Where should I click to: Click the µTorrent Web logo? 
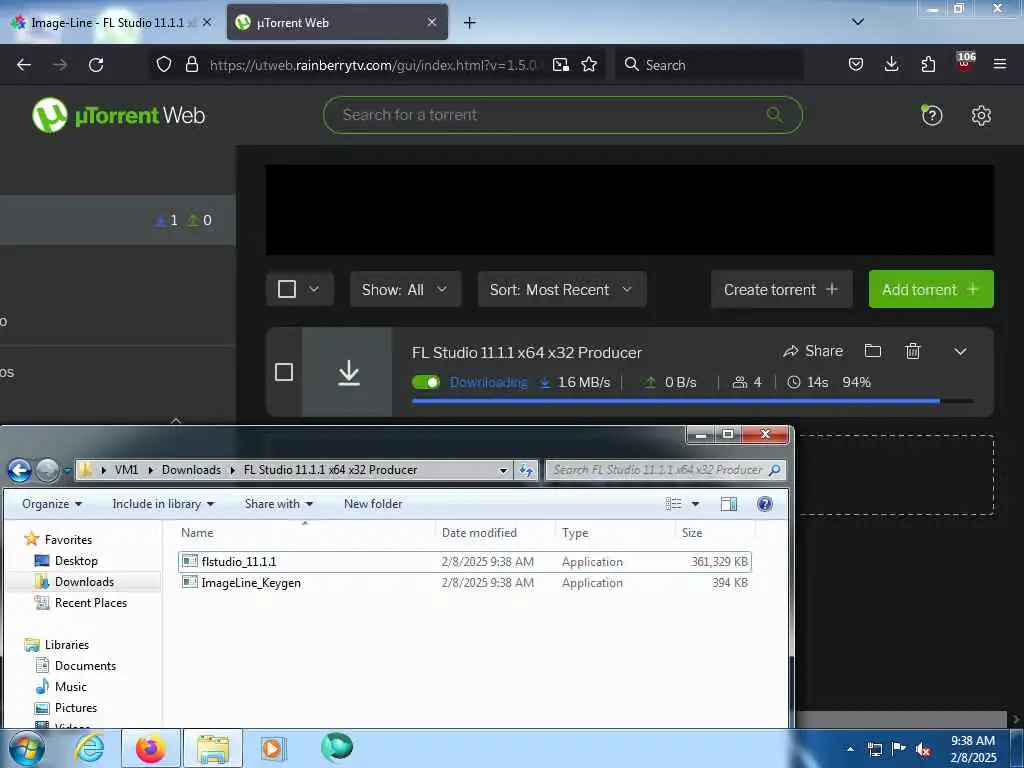119,116
